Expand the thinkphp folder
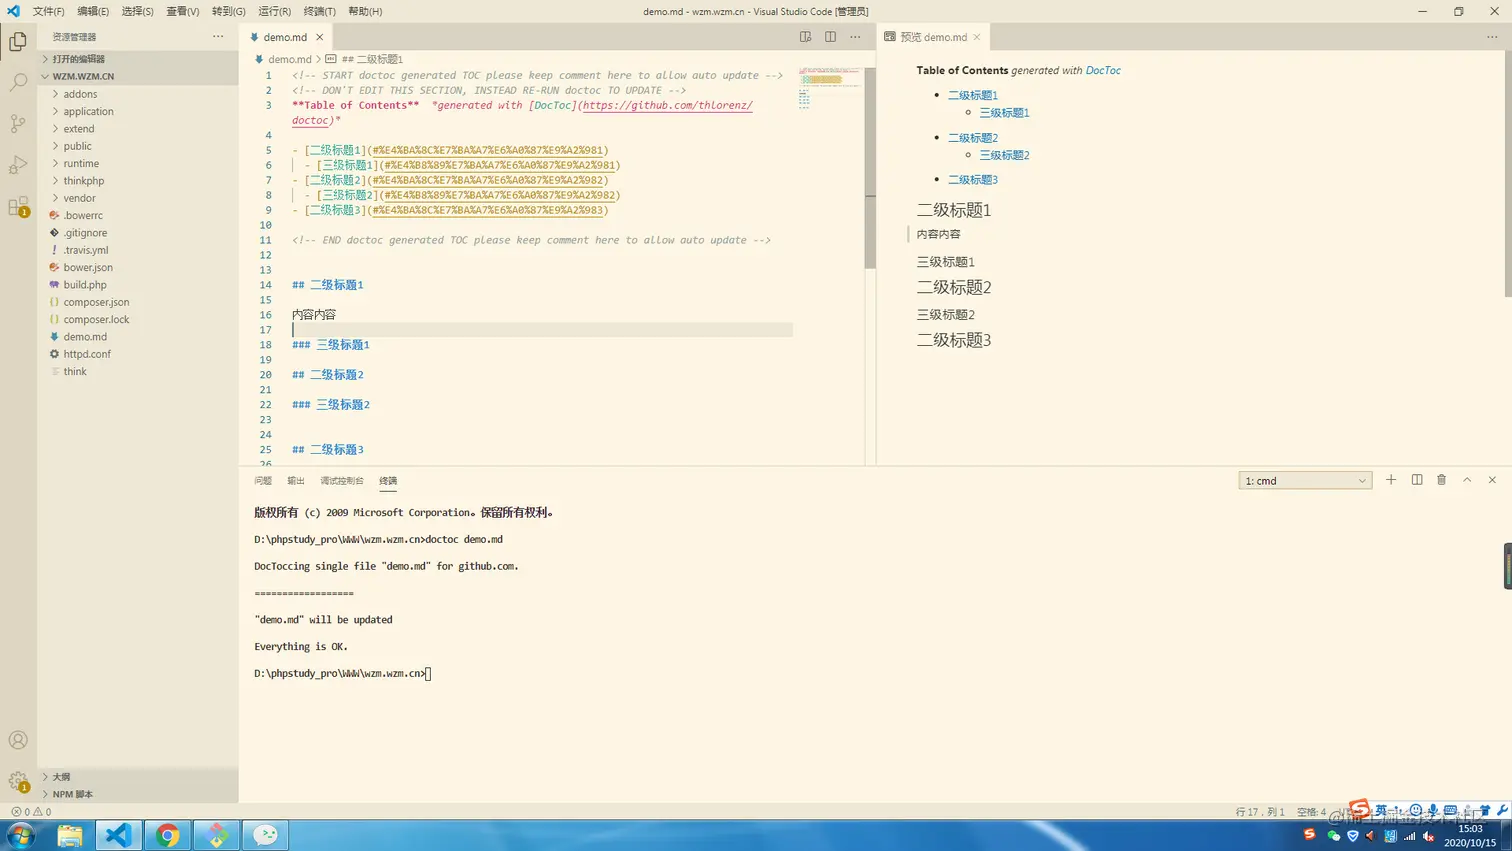This screenshot has width=1512, height=851. (138, 181)
